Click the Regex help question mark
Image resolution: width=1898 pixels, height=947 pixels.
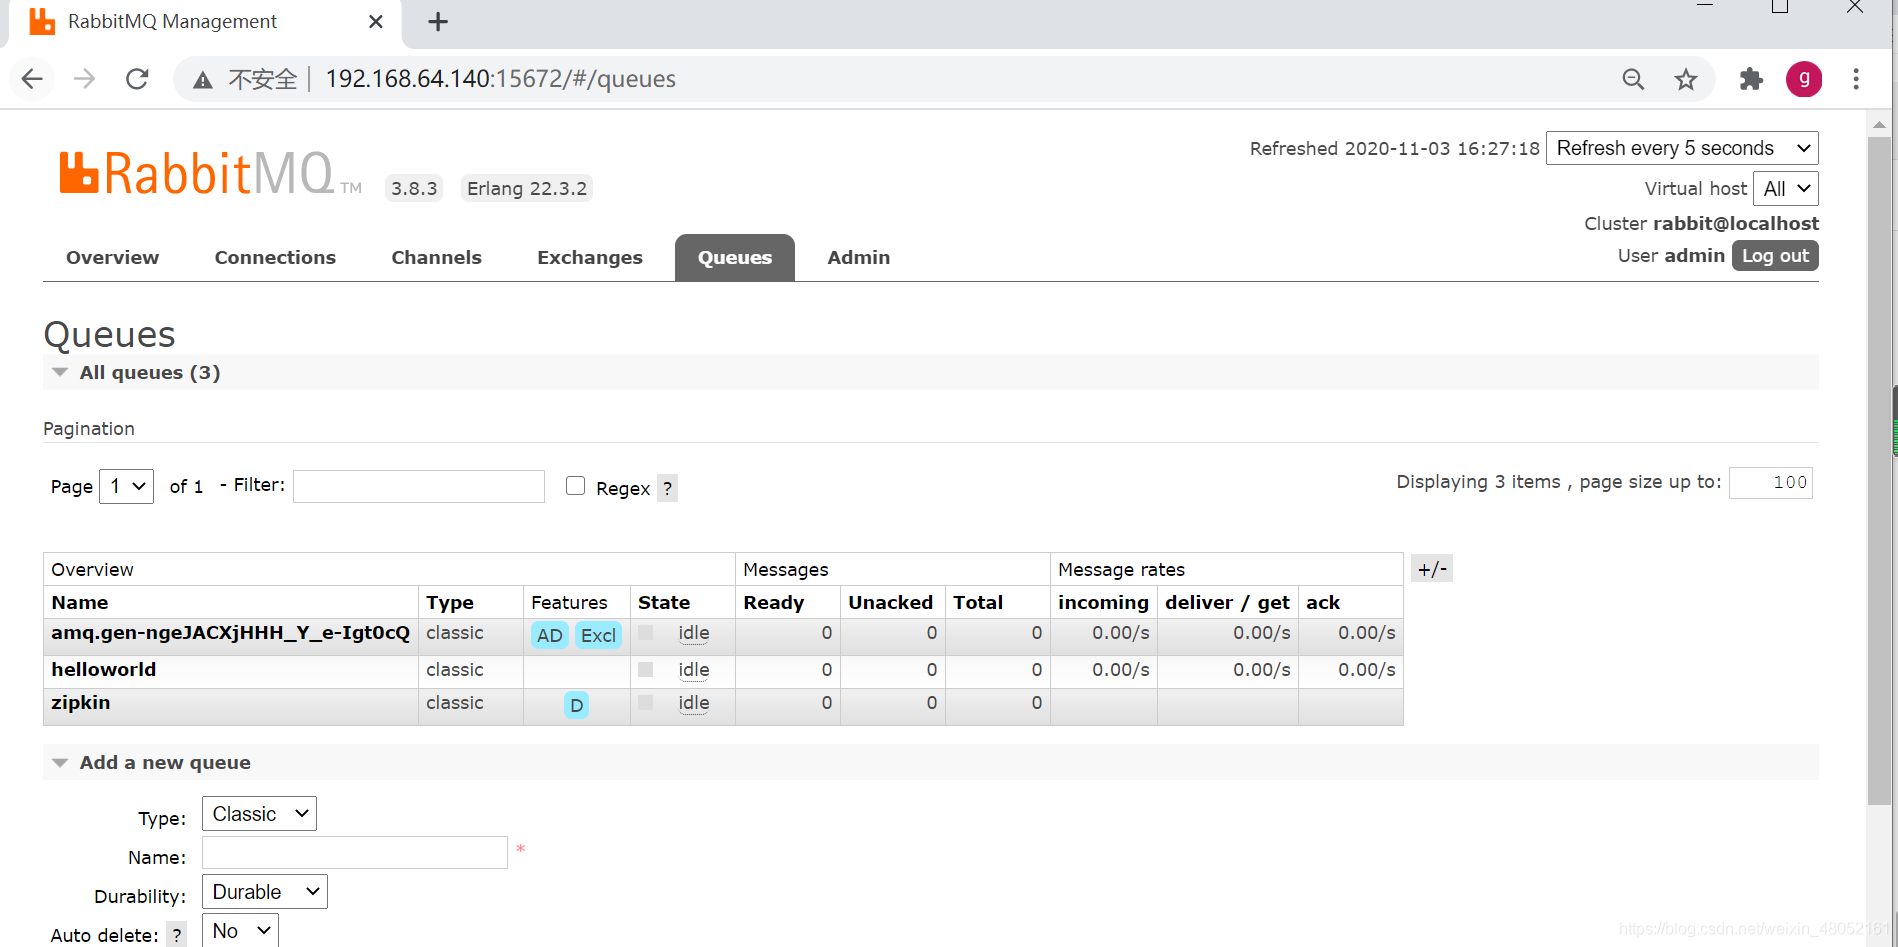[x=667, y=488]
